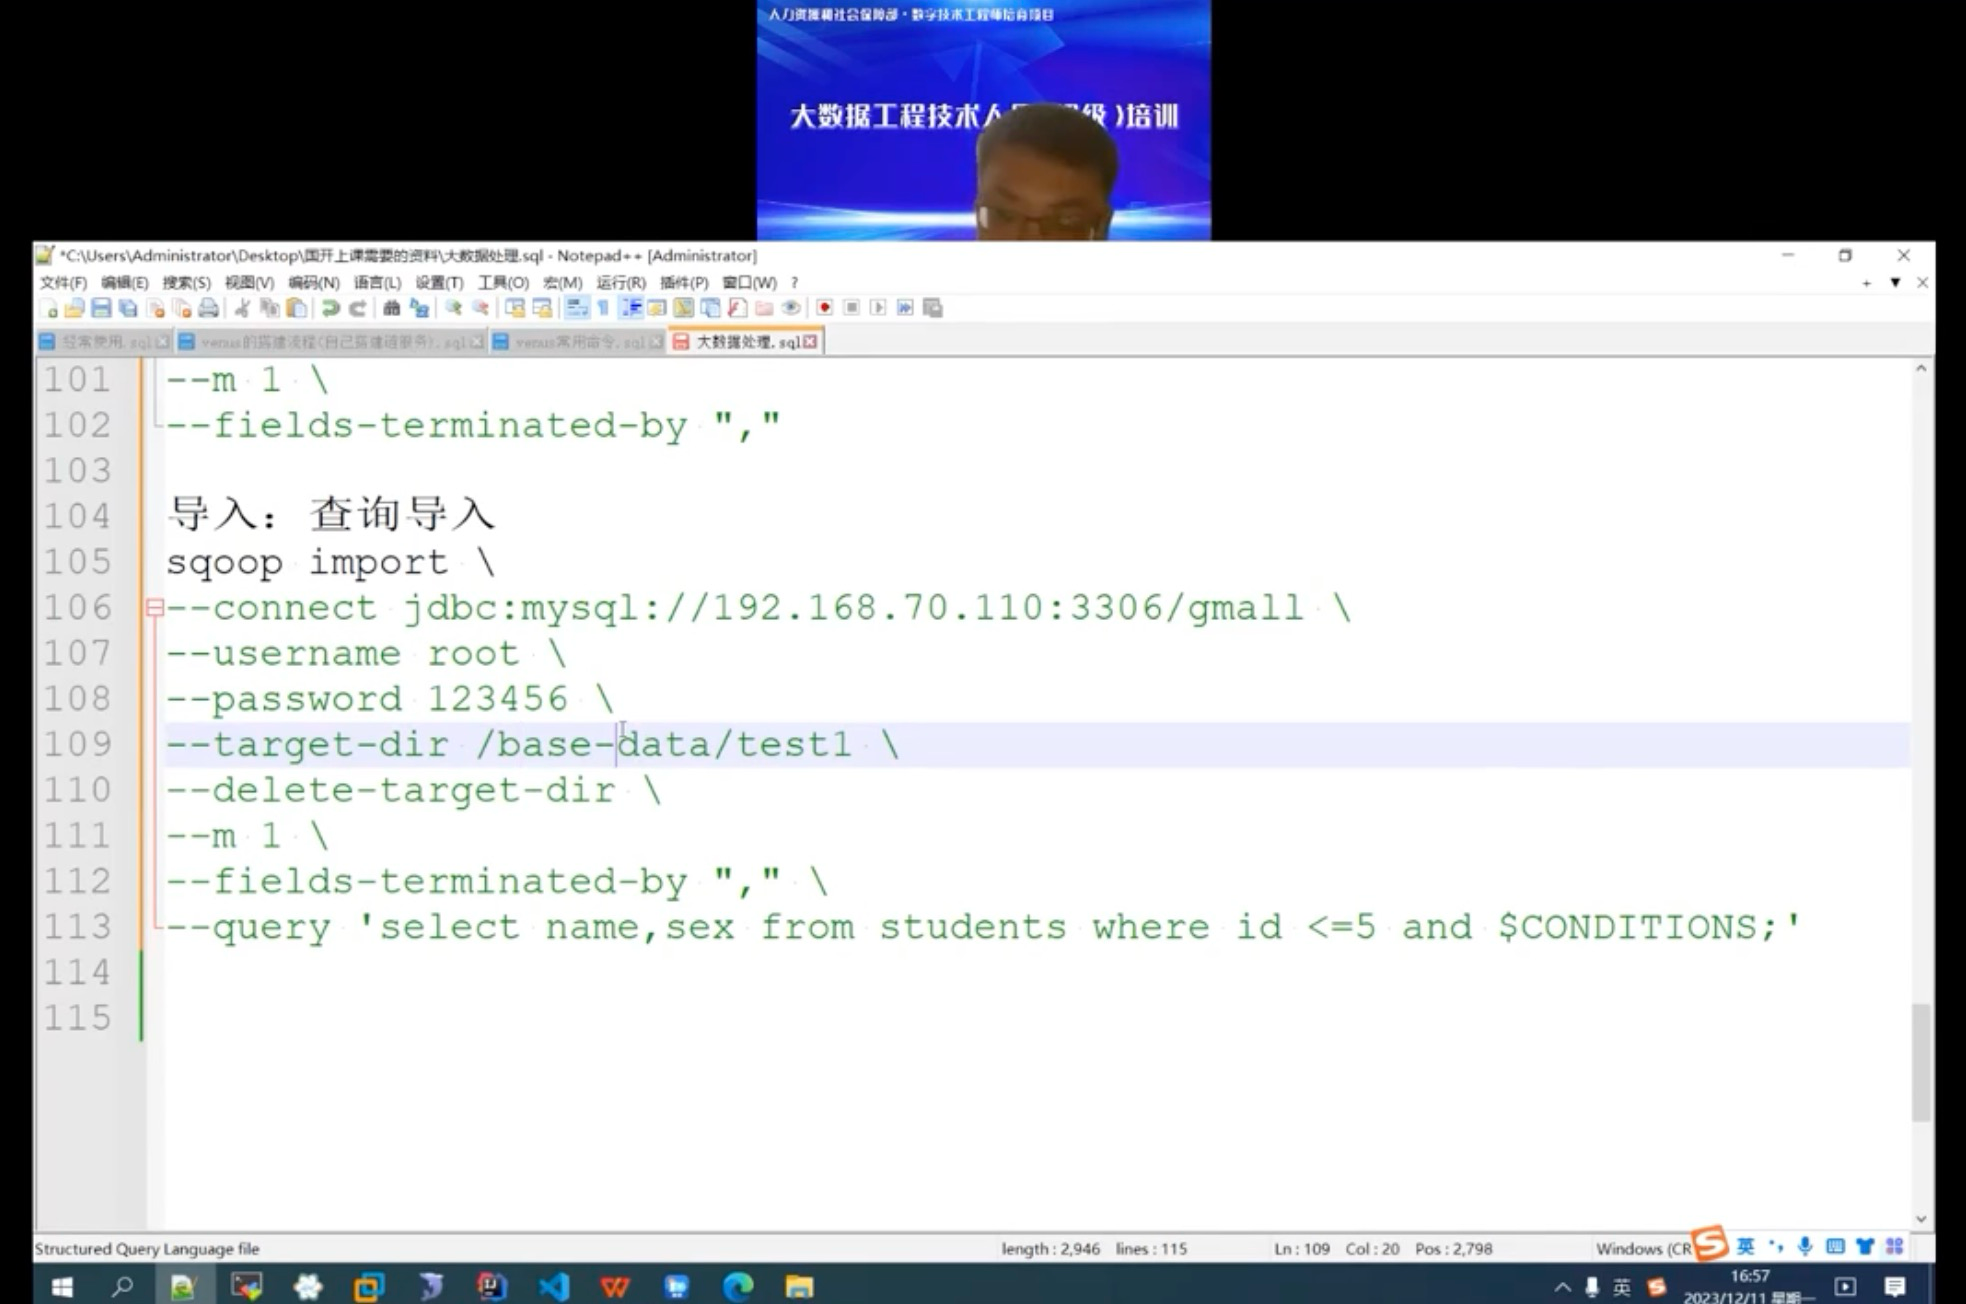This screenshot has height=1304, width=1966.
Task: Open Visual Studio Code from the taskbar
Action: [553, 1287]
